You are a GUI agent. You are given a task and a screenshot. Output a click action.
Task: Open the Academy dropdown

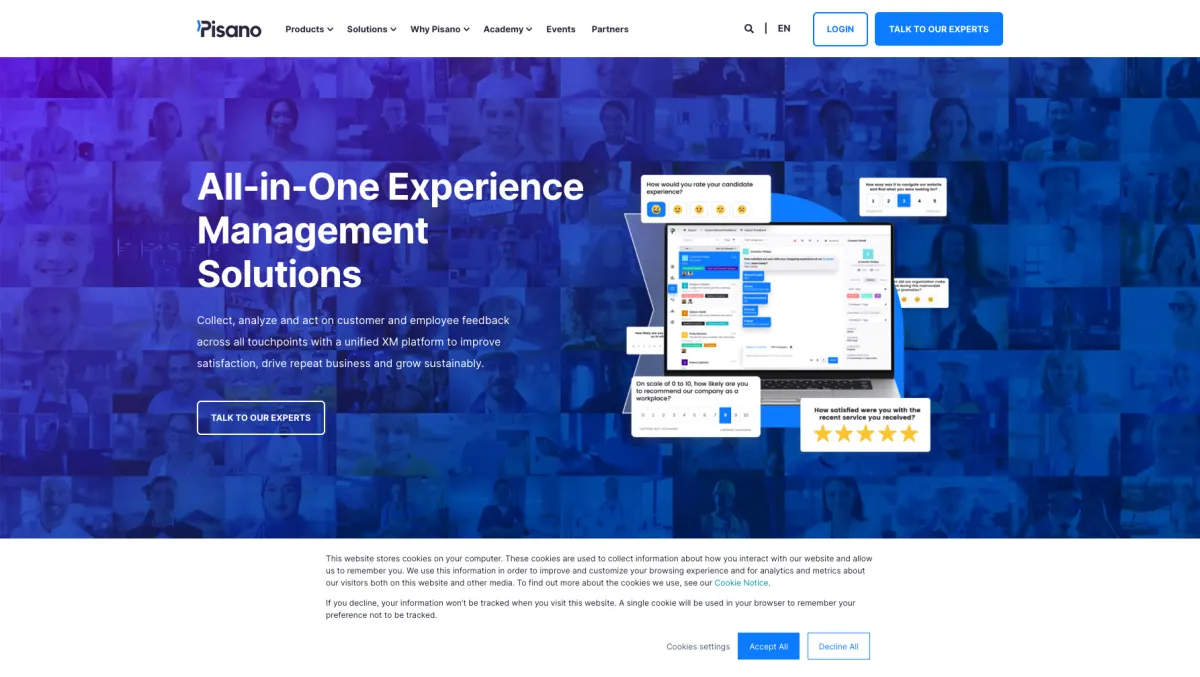(506, 29)
